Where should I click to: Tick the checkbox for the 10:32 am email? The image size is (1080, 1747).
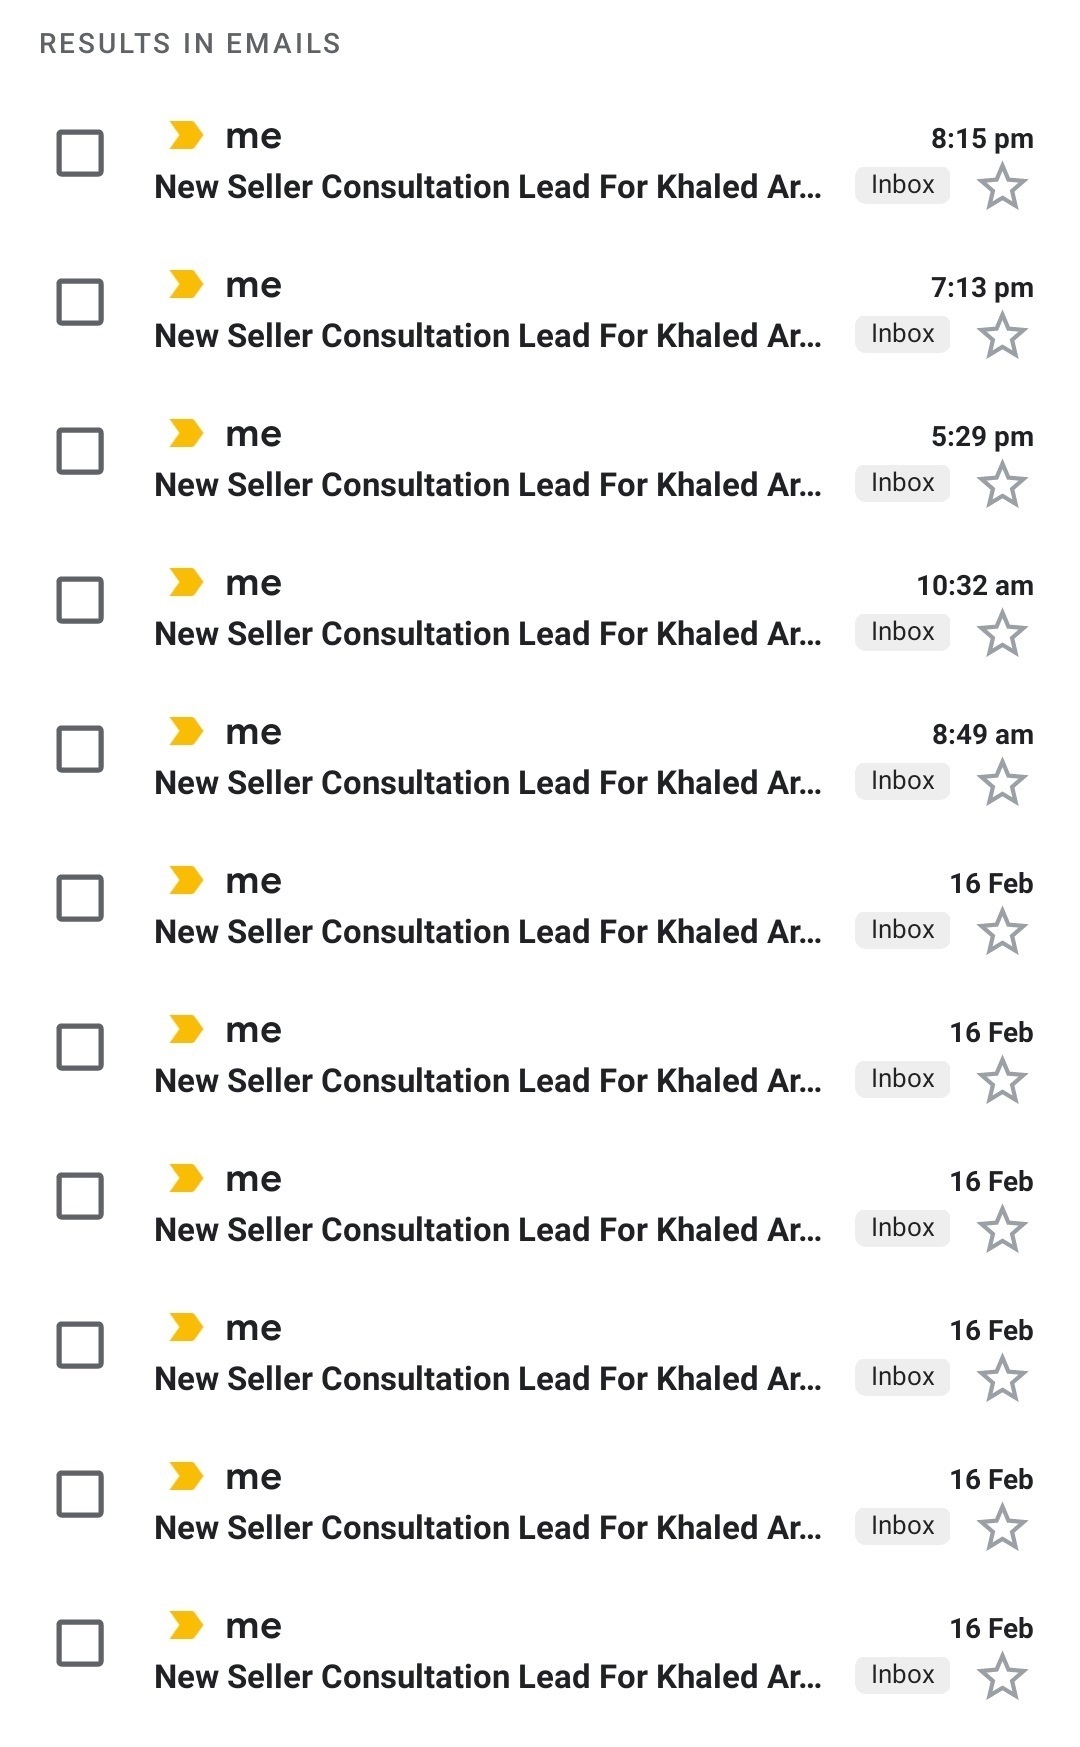point(80,600)
